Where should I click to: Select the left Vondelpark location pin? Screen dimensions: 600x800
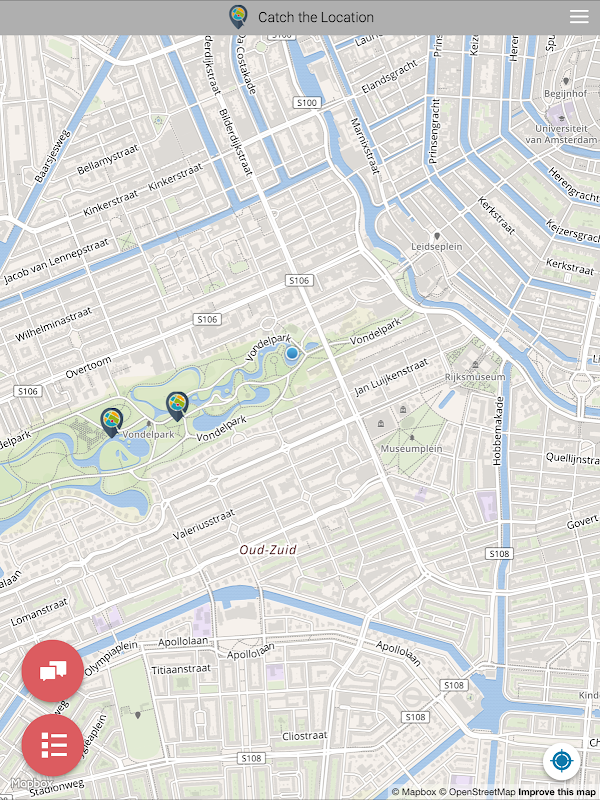112,422
